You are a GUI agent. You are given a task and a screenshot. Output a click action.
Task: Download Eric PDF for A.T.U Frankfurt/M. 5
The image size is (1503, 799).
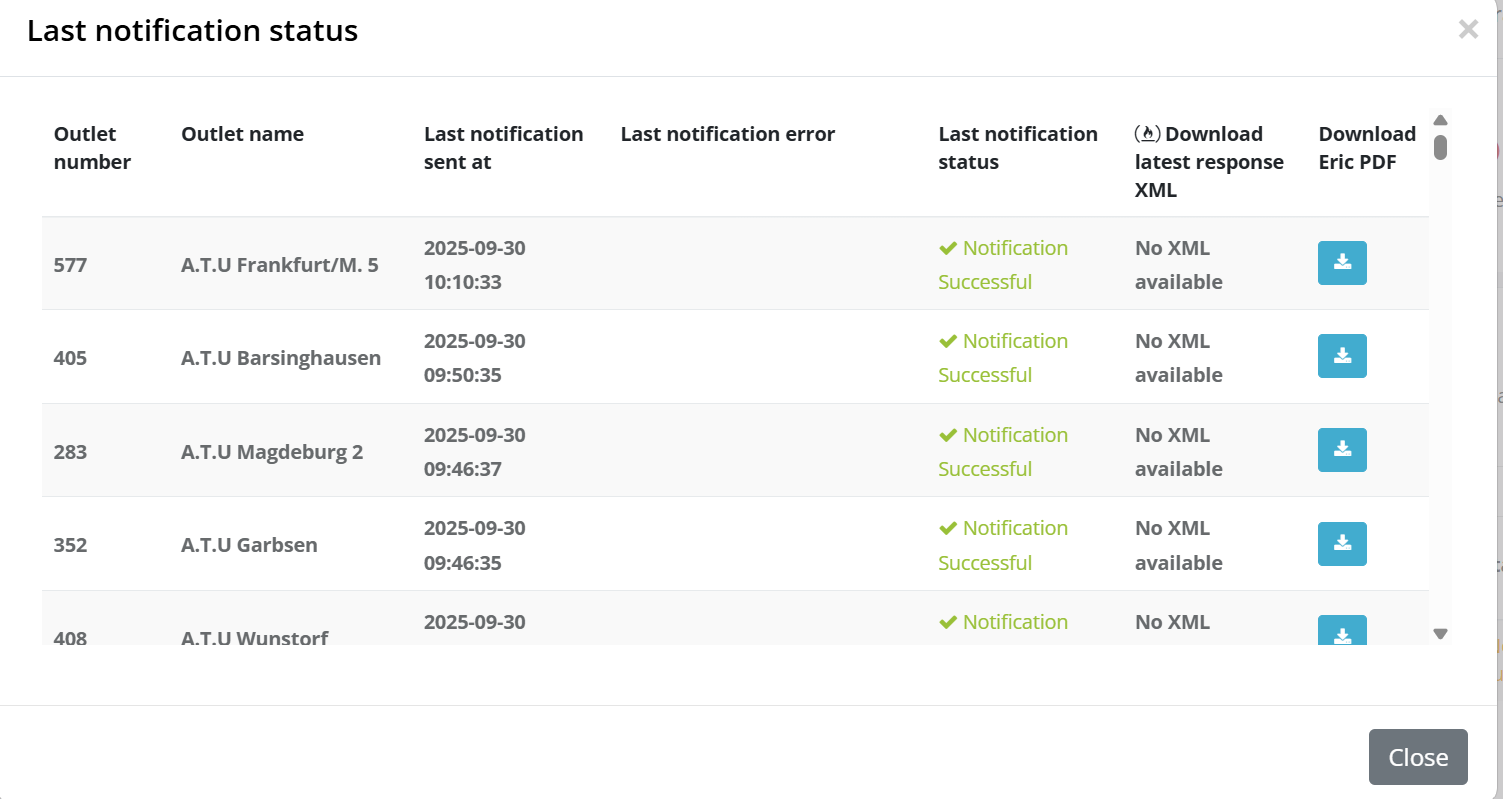pos(1342,263)
